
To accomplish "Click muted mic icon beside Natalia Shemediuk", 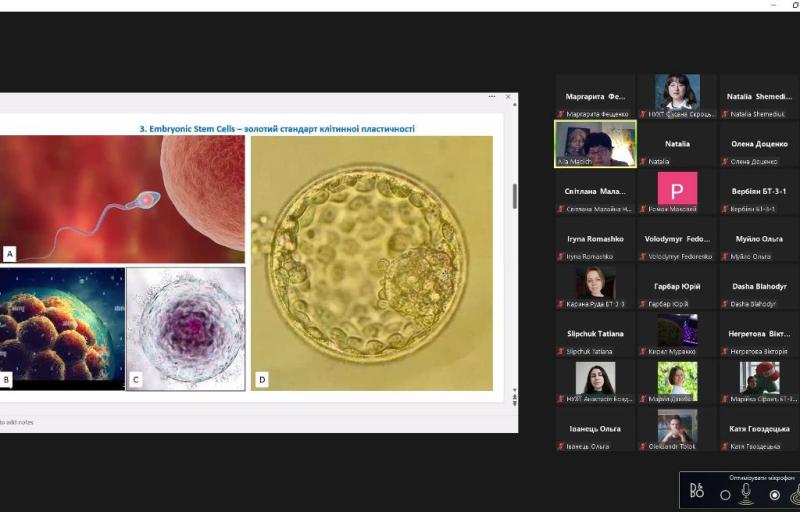I will (724, 114).
